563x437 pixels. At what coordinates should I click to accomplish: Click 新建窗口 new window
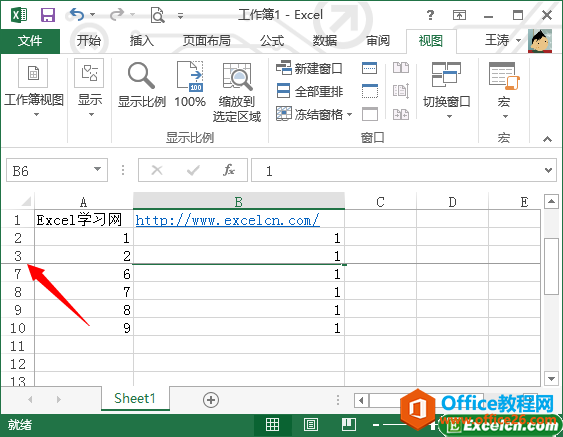coord(309,68)
